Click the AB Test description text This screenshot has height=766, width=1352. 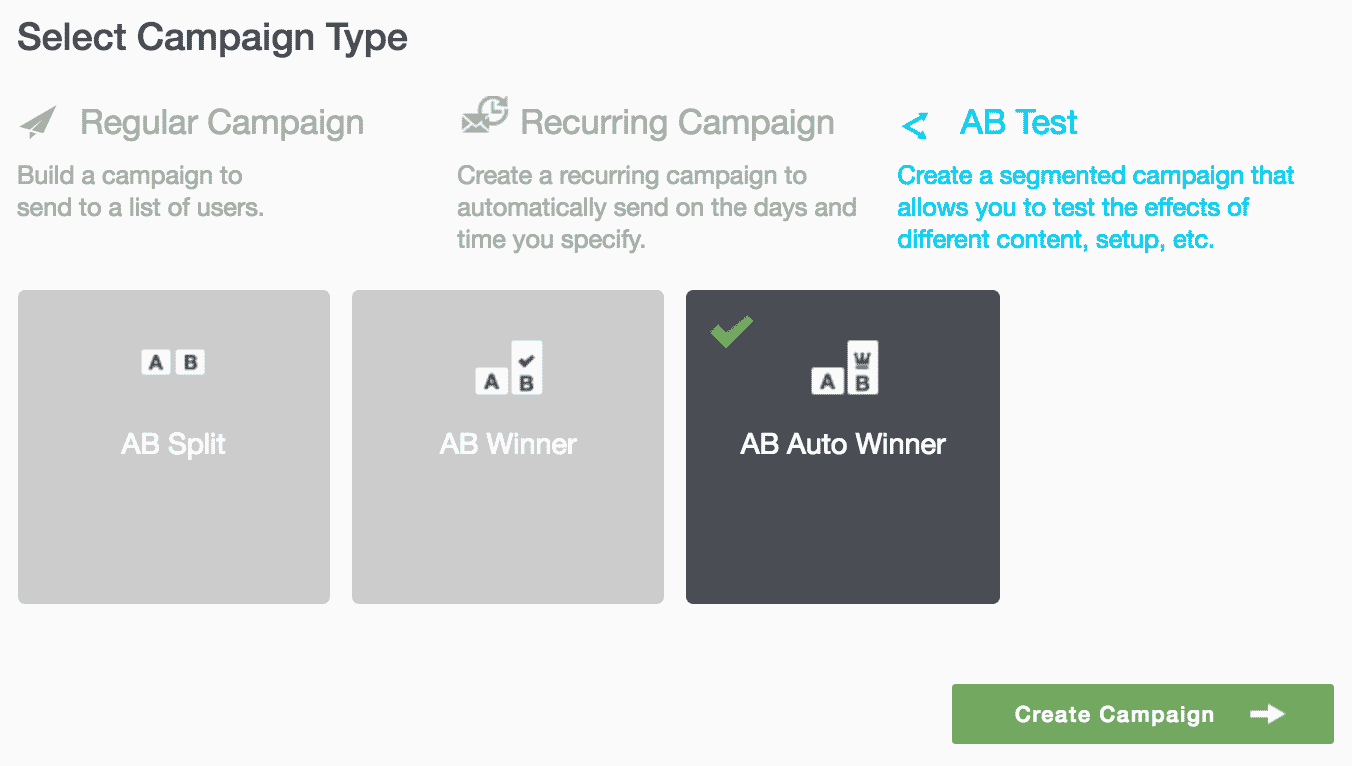coord(1094,208)
